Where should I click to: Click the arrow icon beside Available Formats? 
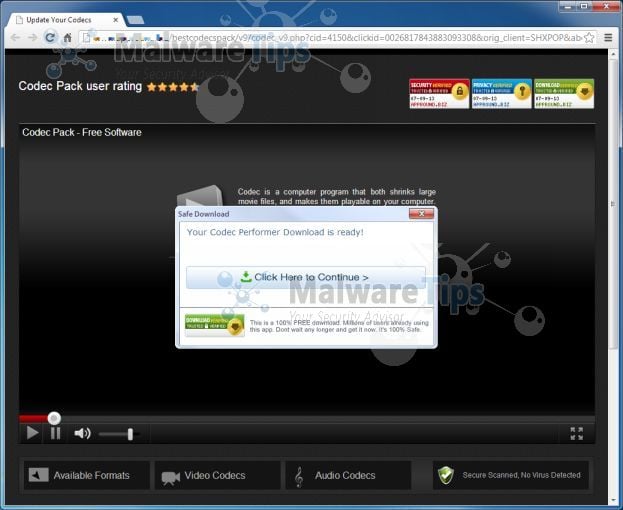point(39,475)
